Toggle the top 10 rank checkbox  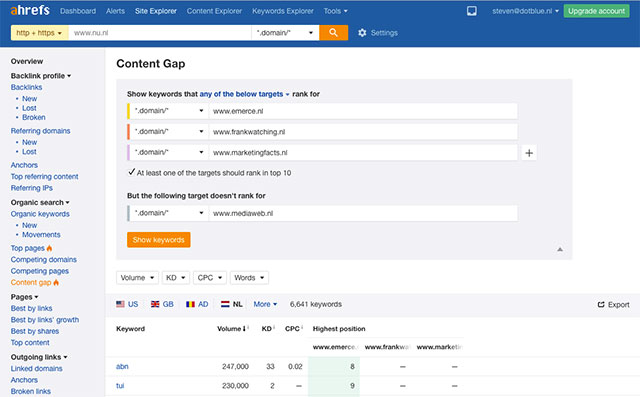(x=131, y=172)
